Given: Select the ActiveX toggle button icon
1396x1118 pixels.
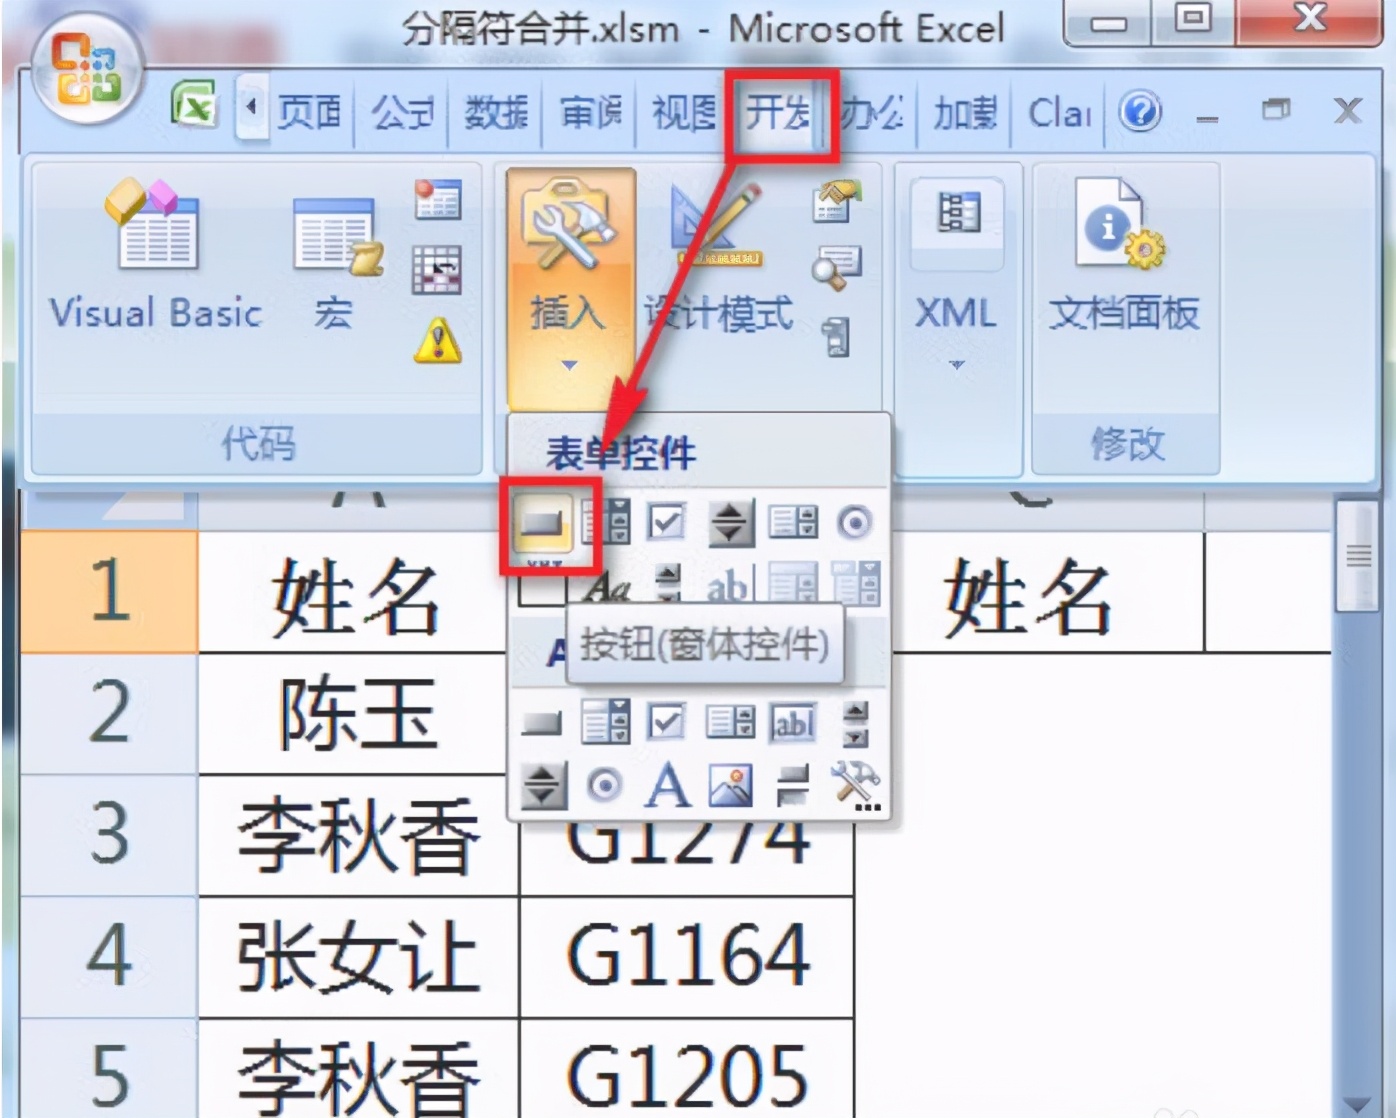Looking at the screenshot, I should [793, 786].
